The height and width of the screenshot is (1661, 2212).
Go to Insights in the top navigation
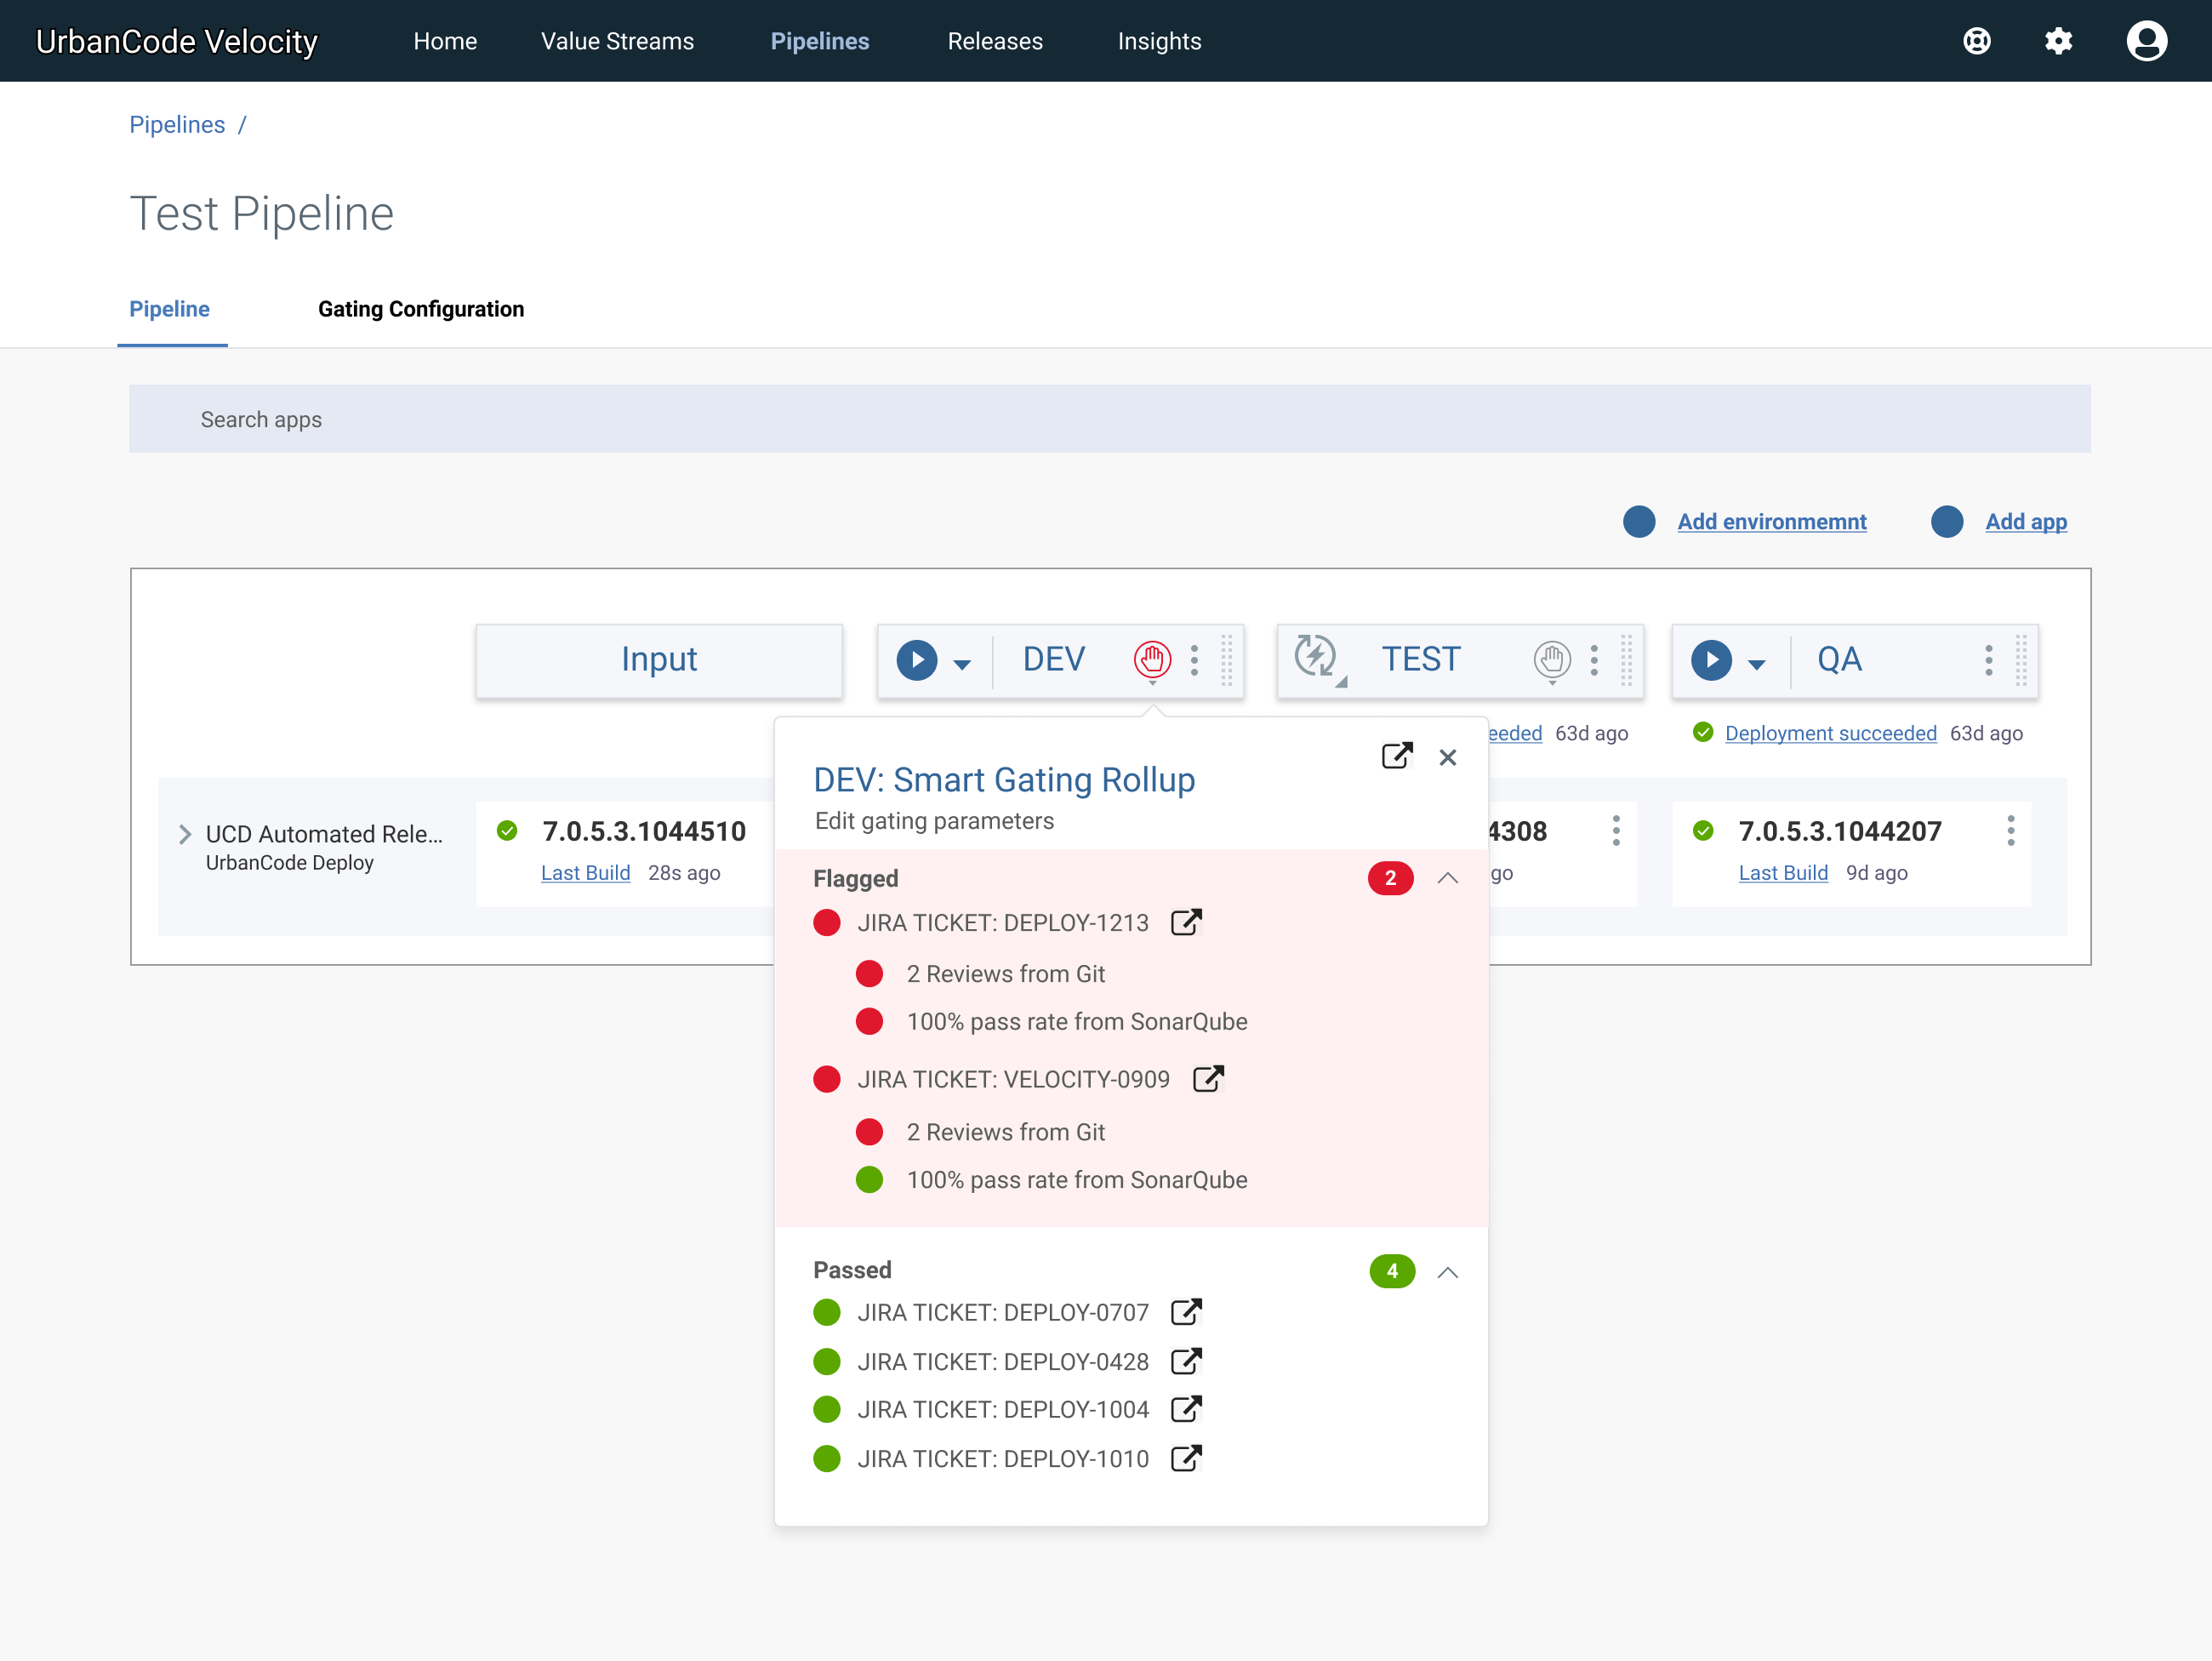pyautogui.click(x=1159, y=41)
